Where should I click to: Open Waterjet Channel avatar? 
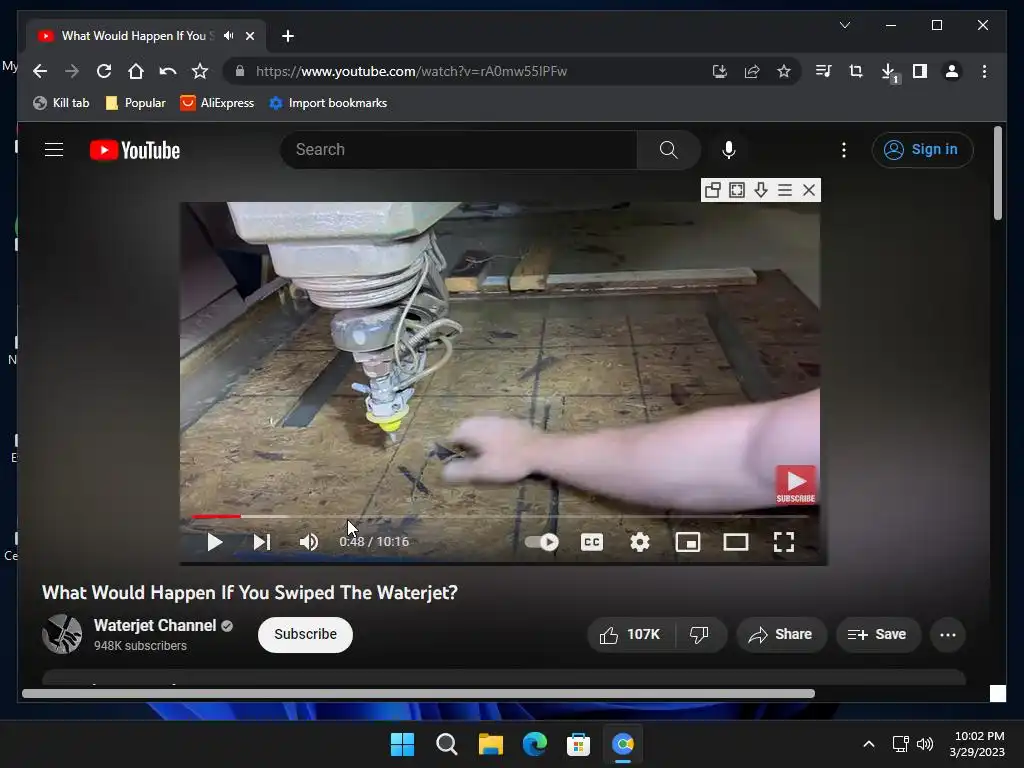tap(62, 634)
